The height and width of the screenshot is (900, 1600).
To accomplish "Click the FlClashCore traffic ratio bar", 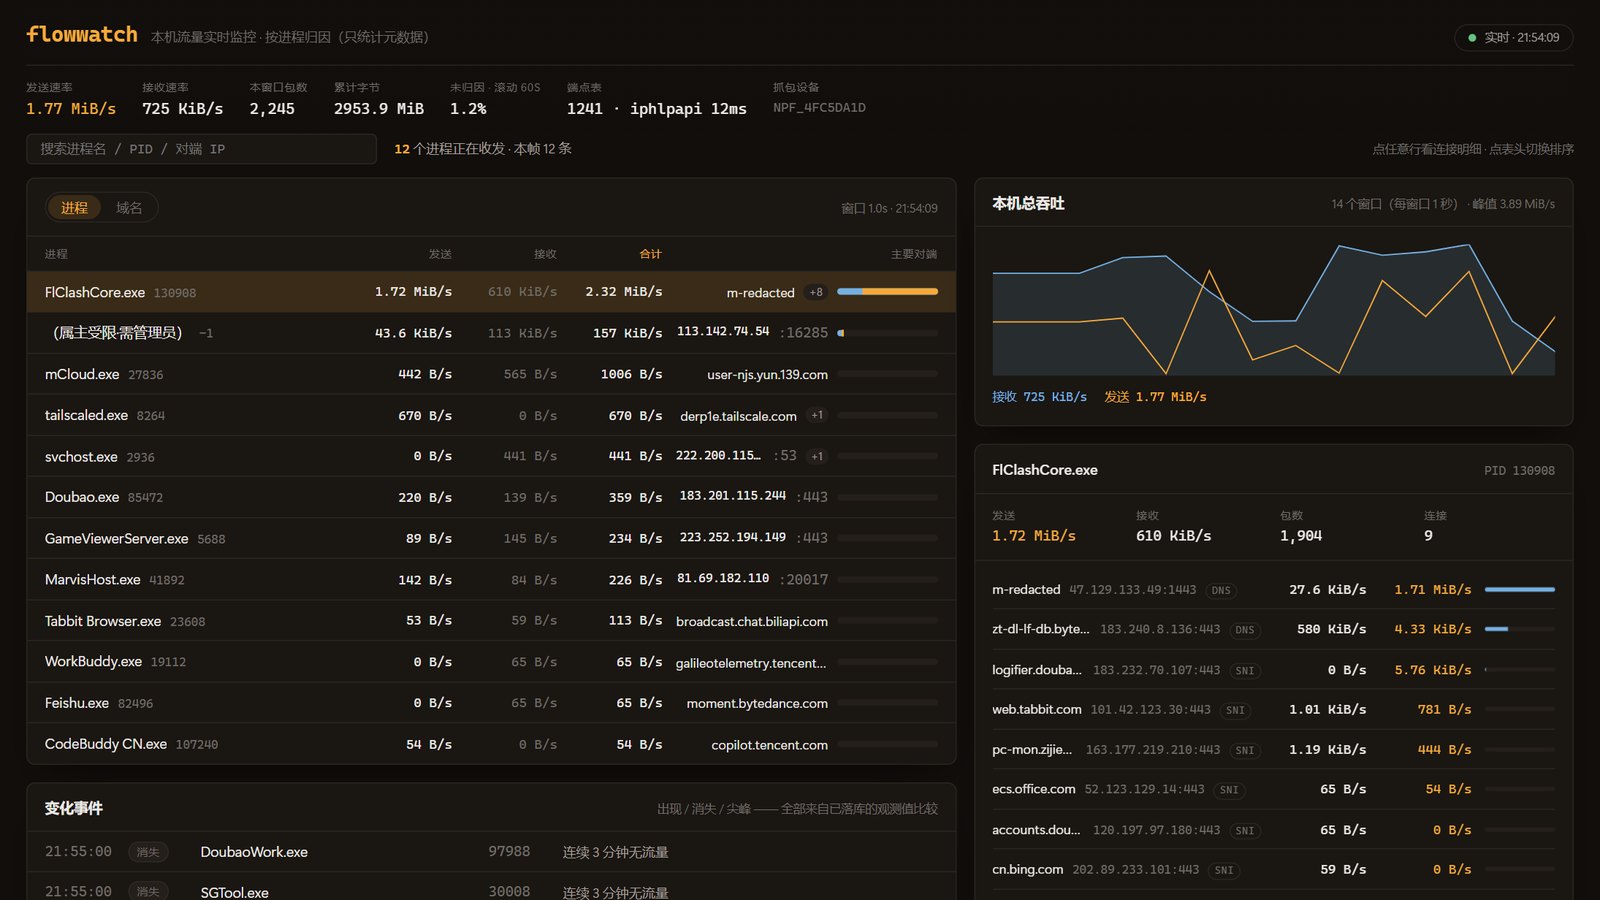I will pyautogui.click(x=887, y=292).
